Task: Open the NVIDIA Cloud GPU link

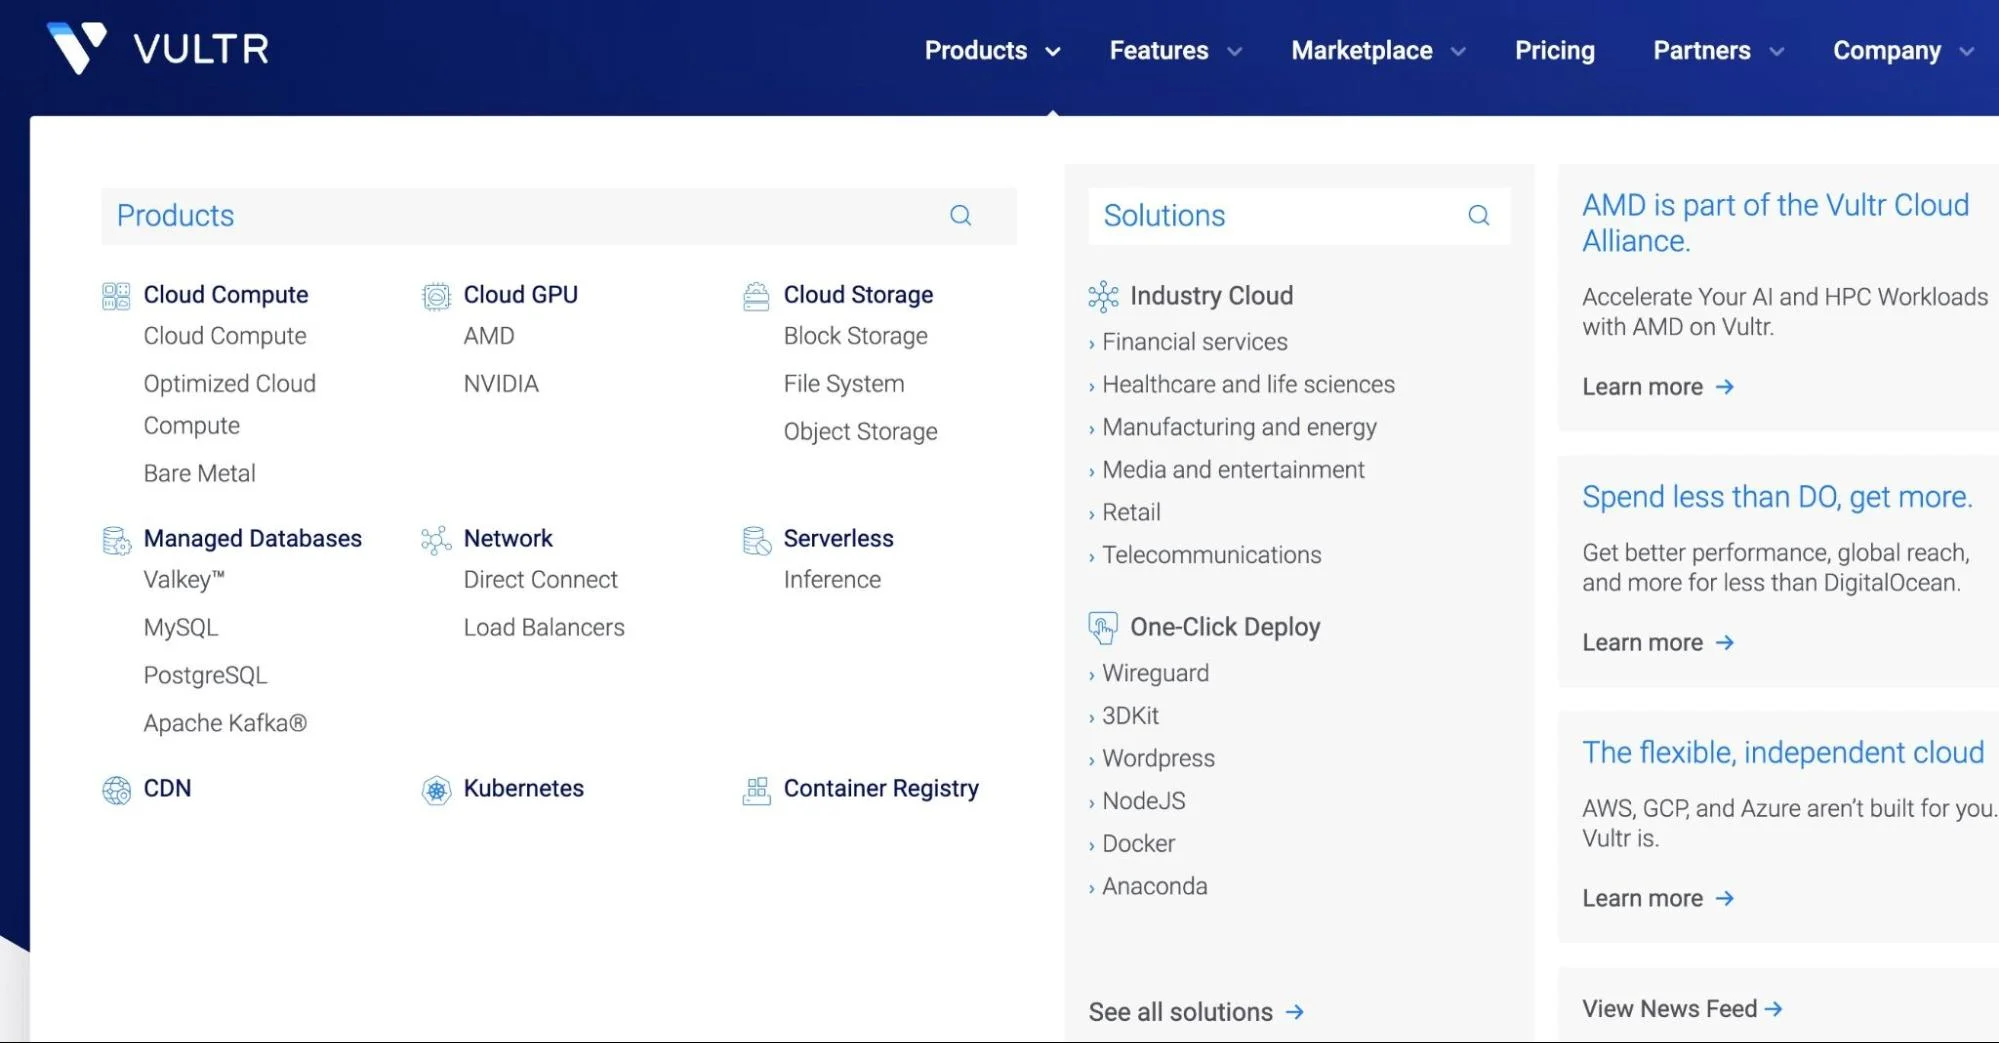Action: 500,384
